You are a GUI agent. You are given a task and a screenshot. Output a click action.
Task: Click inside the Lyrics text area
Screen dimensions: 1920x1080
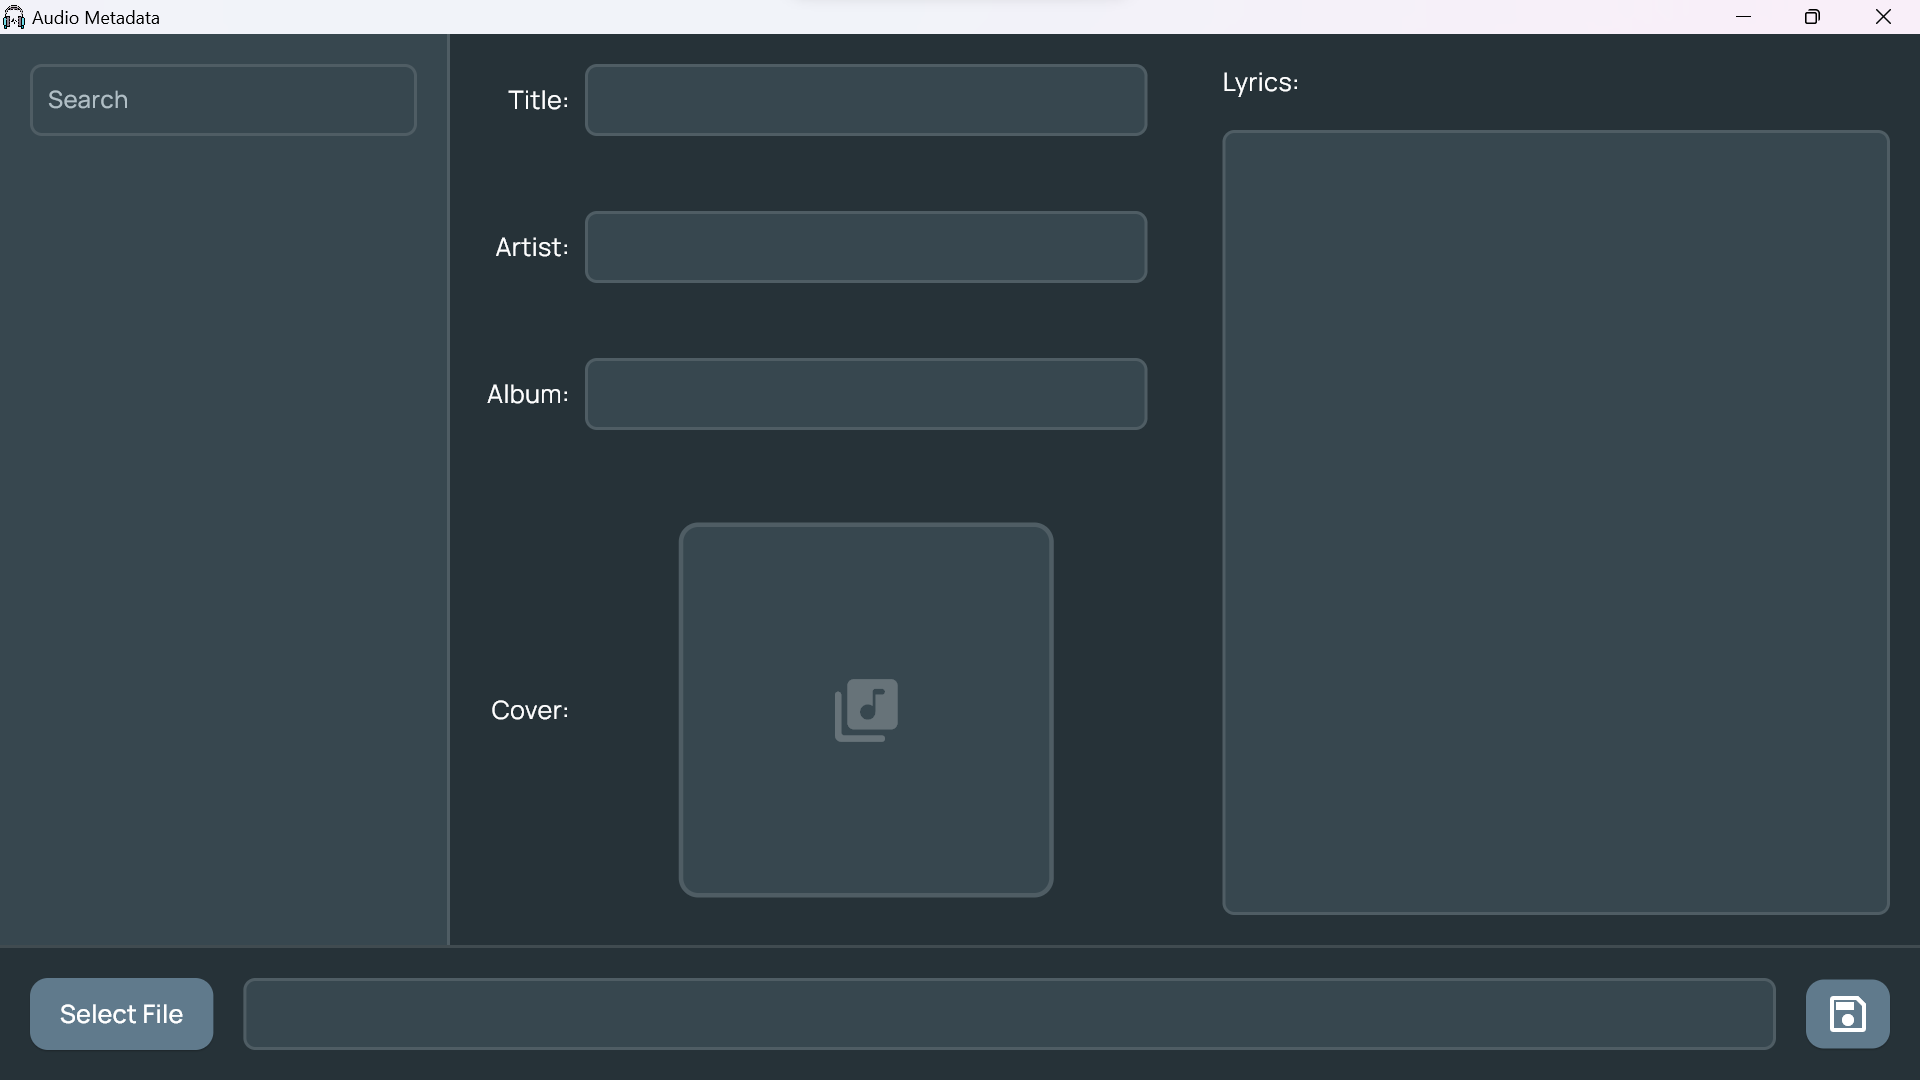tap(1555, 522)
